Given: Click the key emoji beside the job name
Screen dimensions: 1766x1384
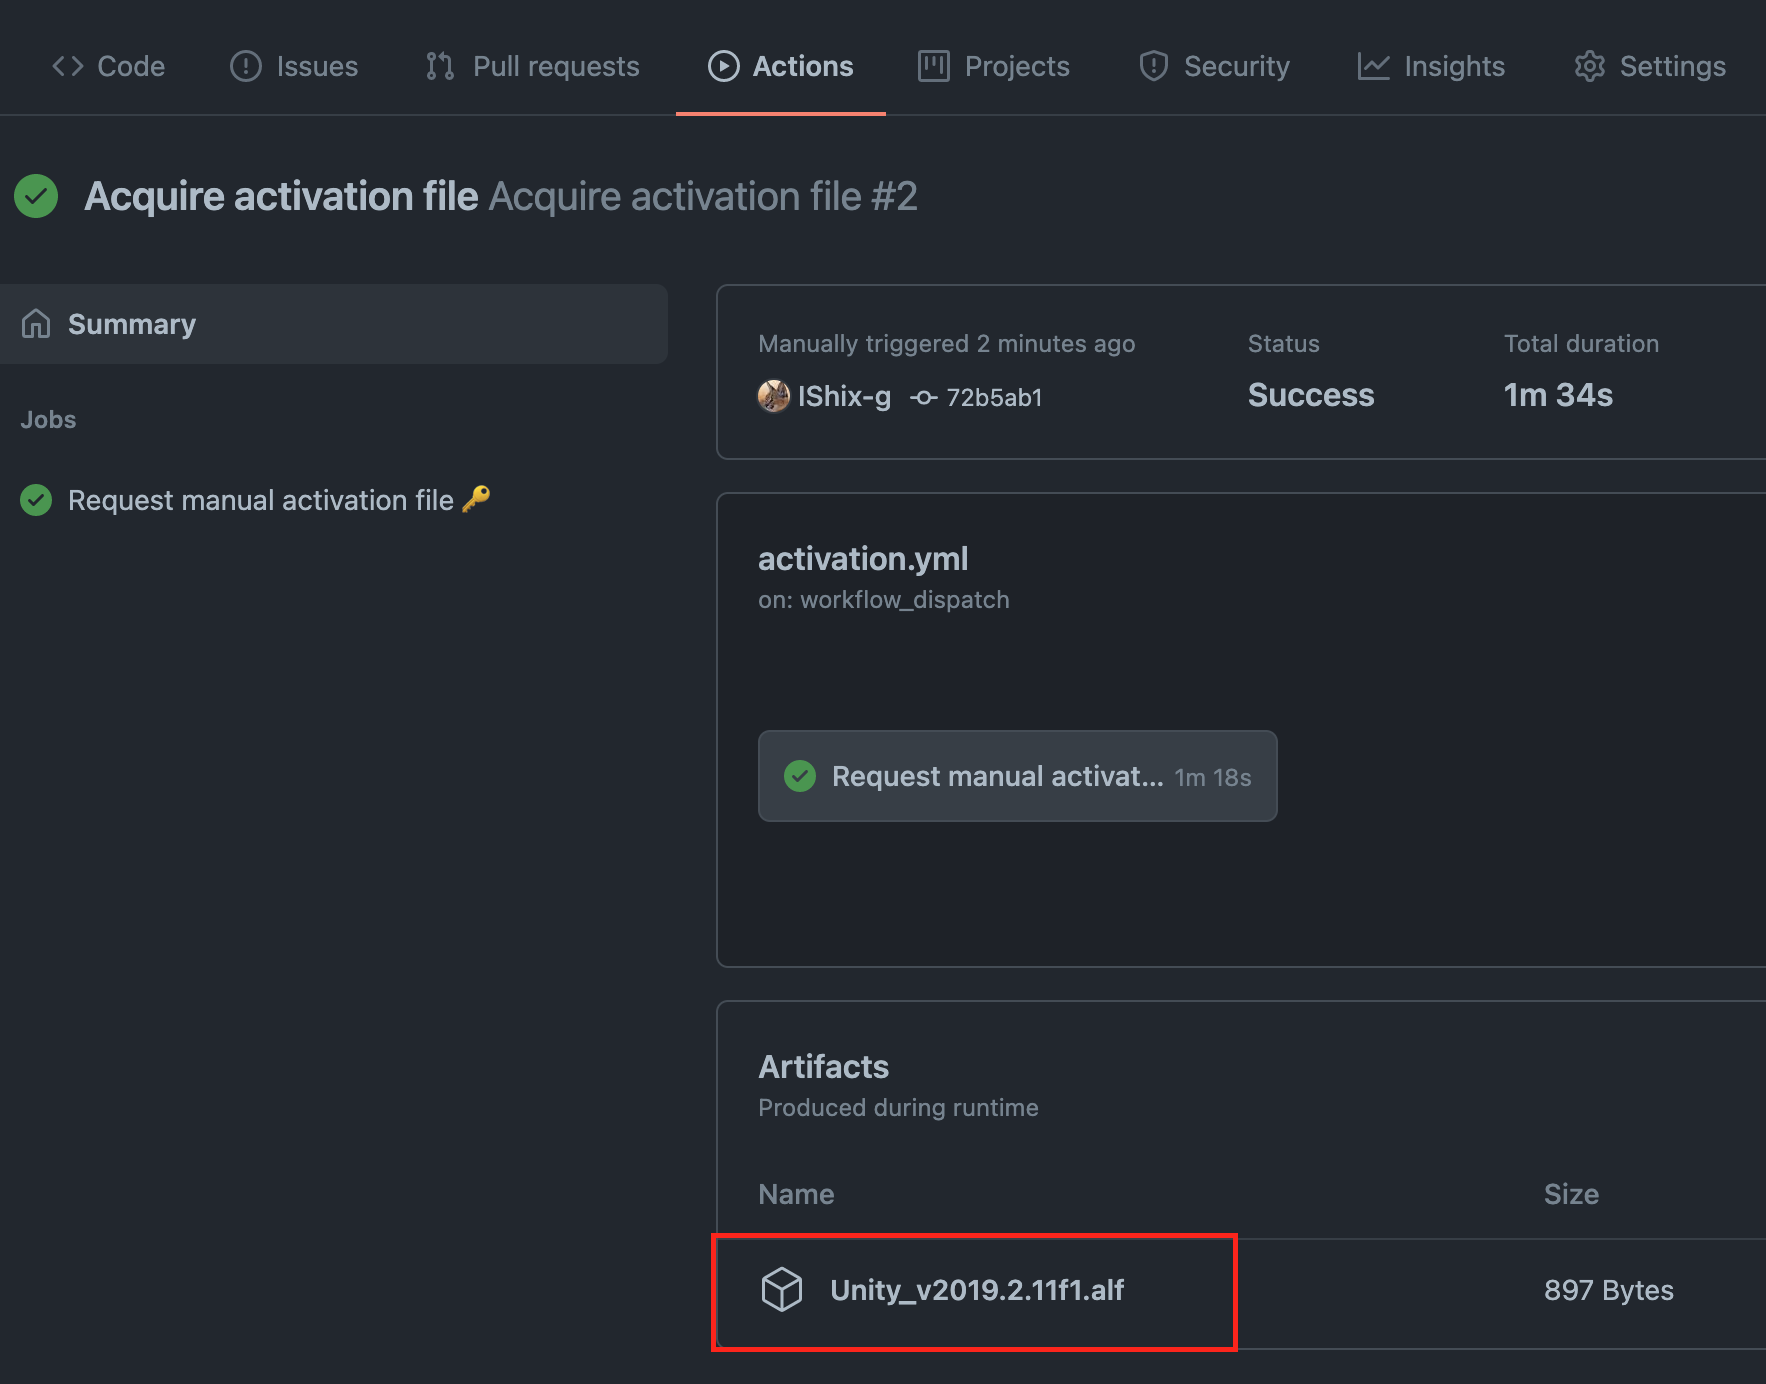Looking at the screenshot, I should coord(476,499).
